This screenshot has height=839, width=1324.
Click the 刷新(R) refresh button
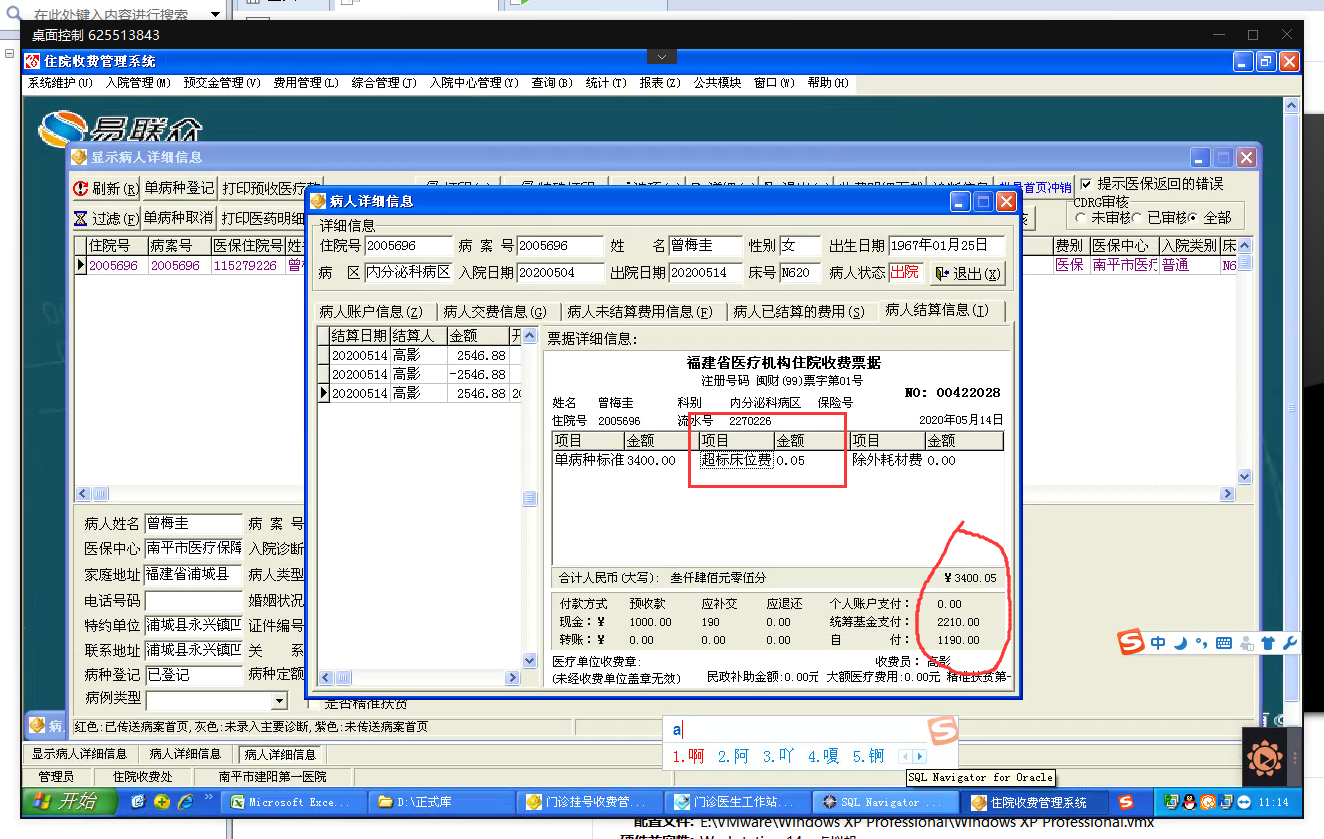(105, 188)
